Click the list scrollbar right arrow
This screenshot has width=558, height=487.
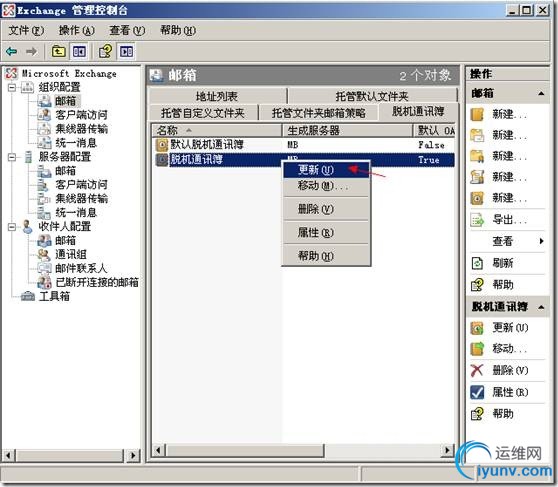[448, 450]
